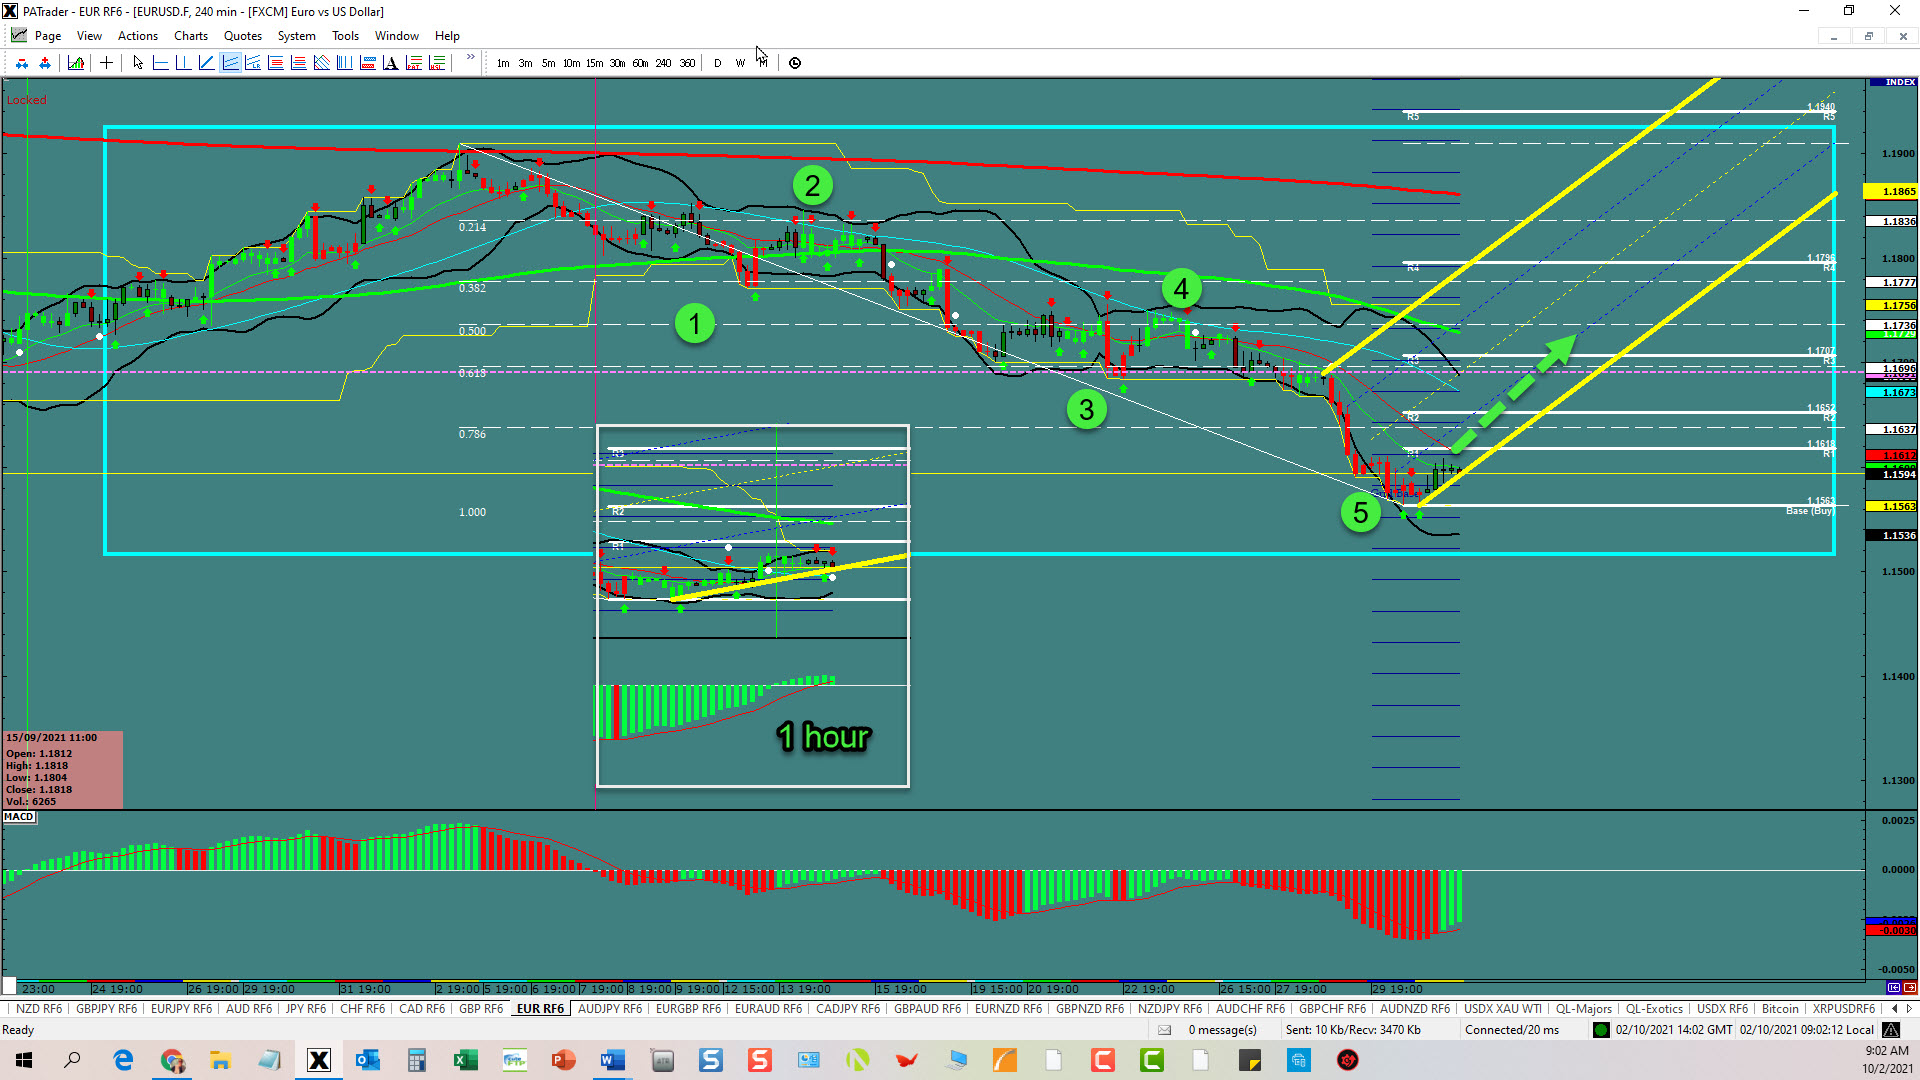The height and width of the screenshot is (1080, 1920).
Task: Click the red 1.1612 price label
Action: 1891,455
